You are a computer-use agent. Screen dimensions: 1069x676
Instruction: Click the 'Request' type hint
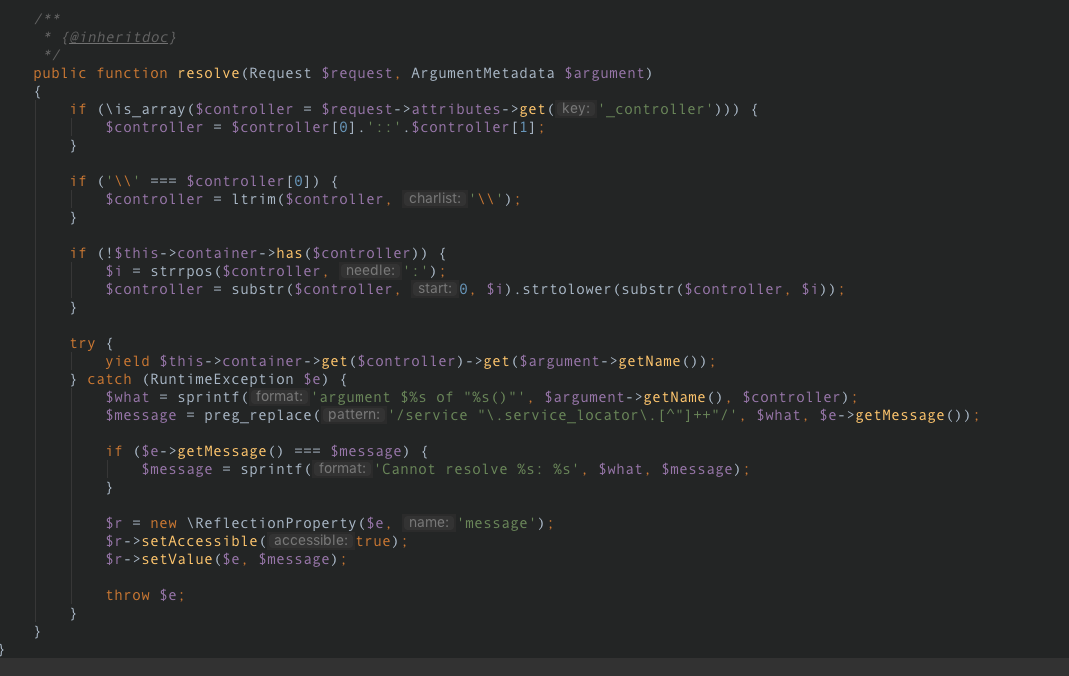tap(280, 74)
